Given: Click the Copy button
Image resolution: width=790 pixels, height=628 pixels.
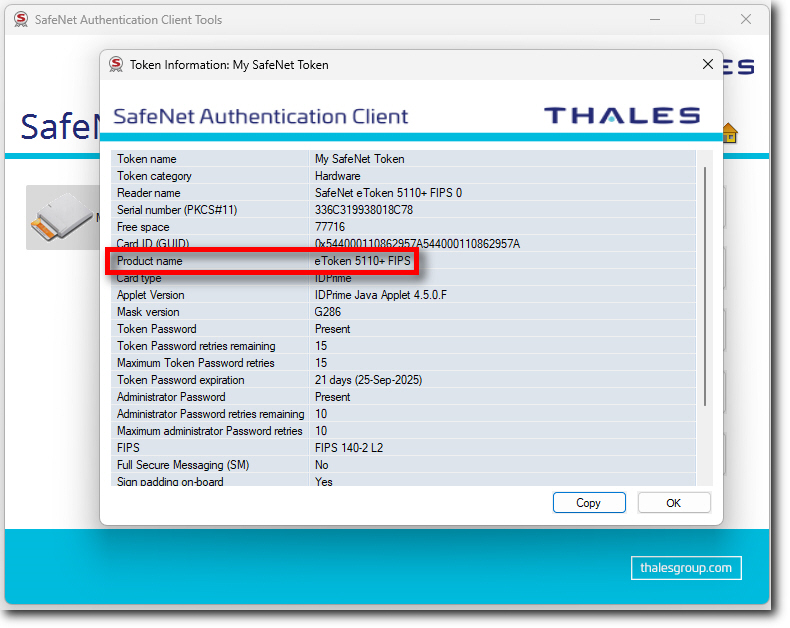Looking at the screenshot, I should [588, 503].
